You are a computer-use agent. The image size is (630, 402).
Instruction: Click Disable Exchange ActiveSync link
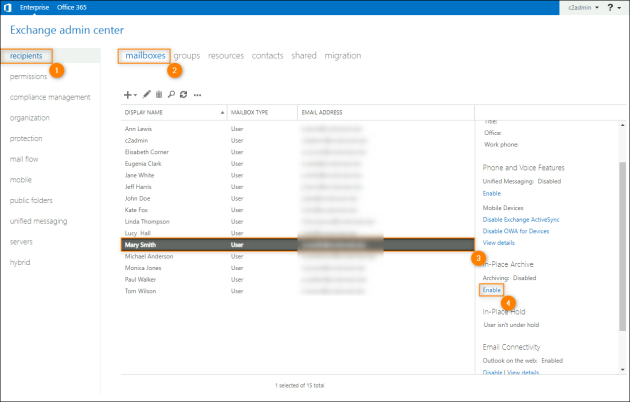click(521, 220)
